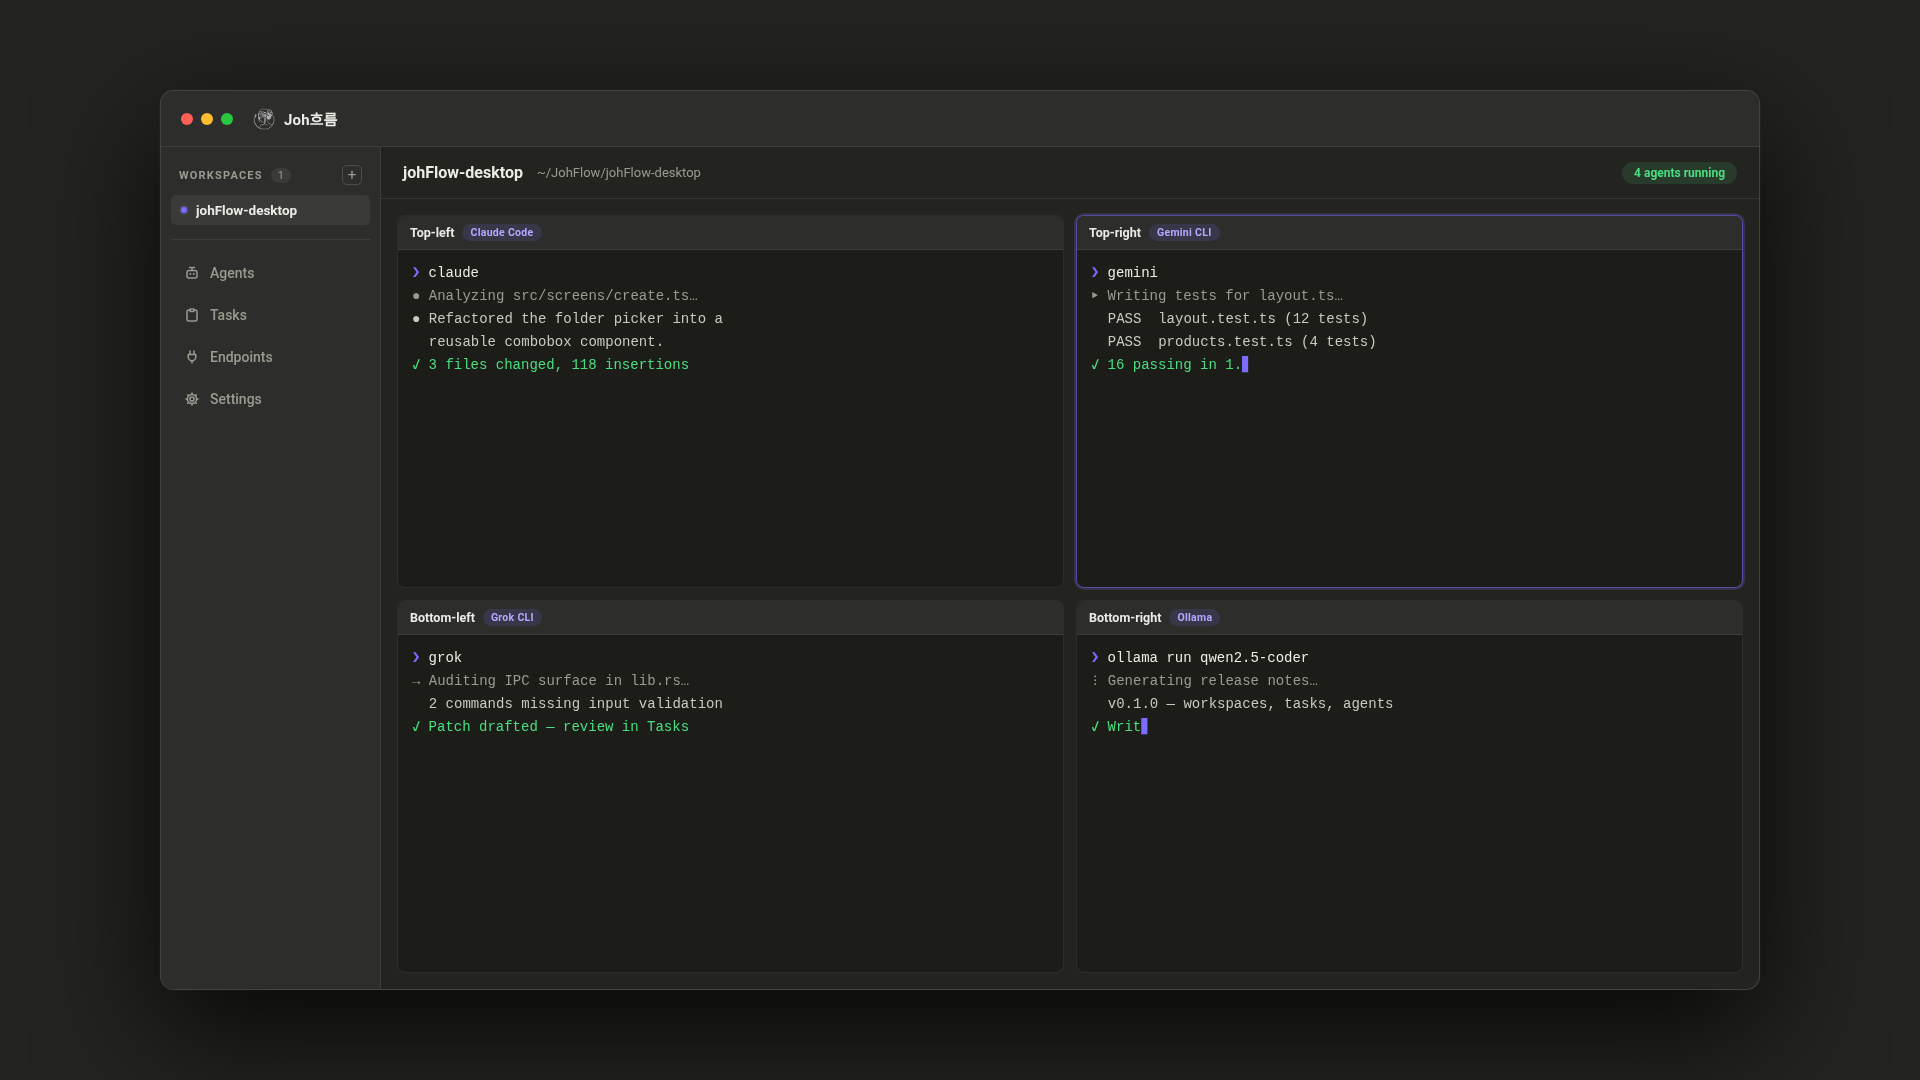The image size is (1920, 1080).
Task: Click '2 commands missing input validation'
Action: click(575, 704)
